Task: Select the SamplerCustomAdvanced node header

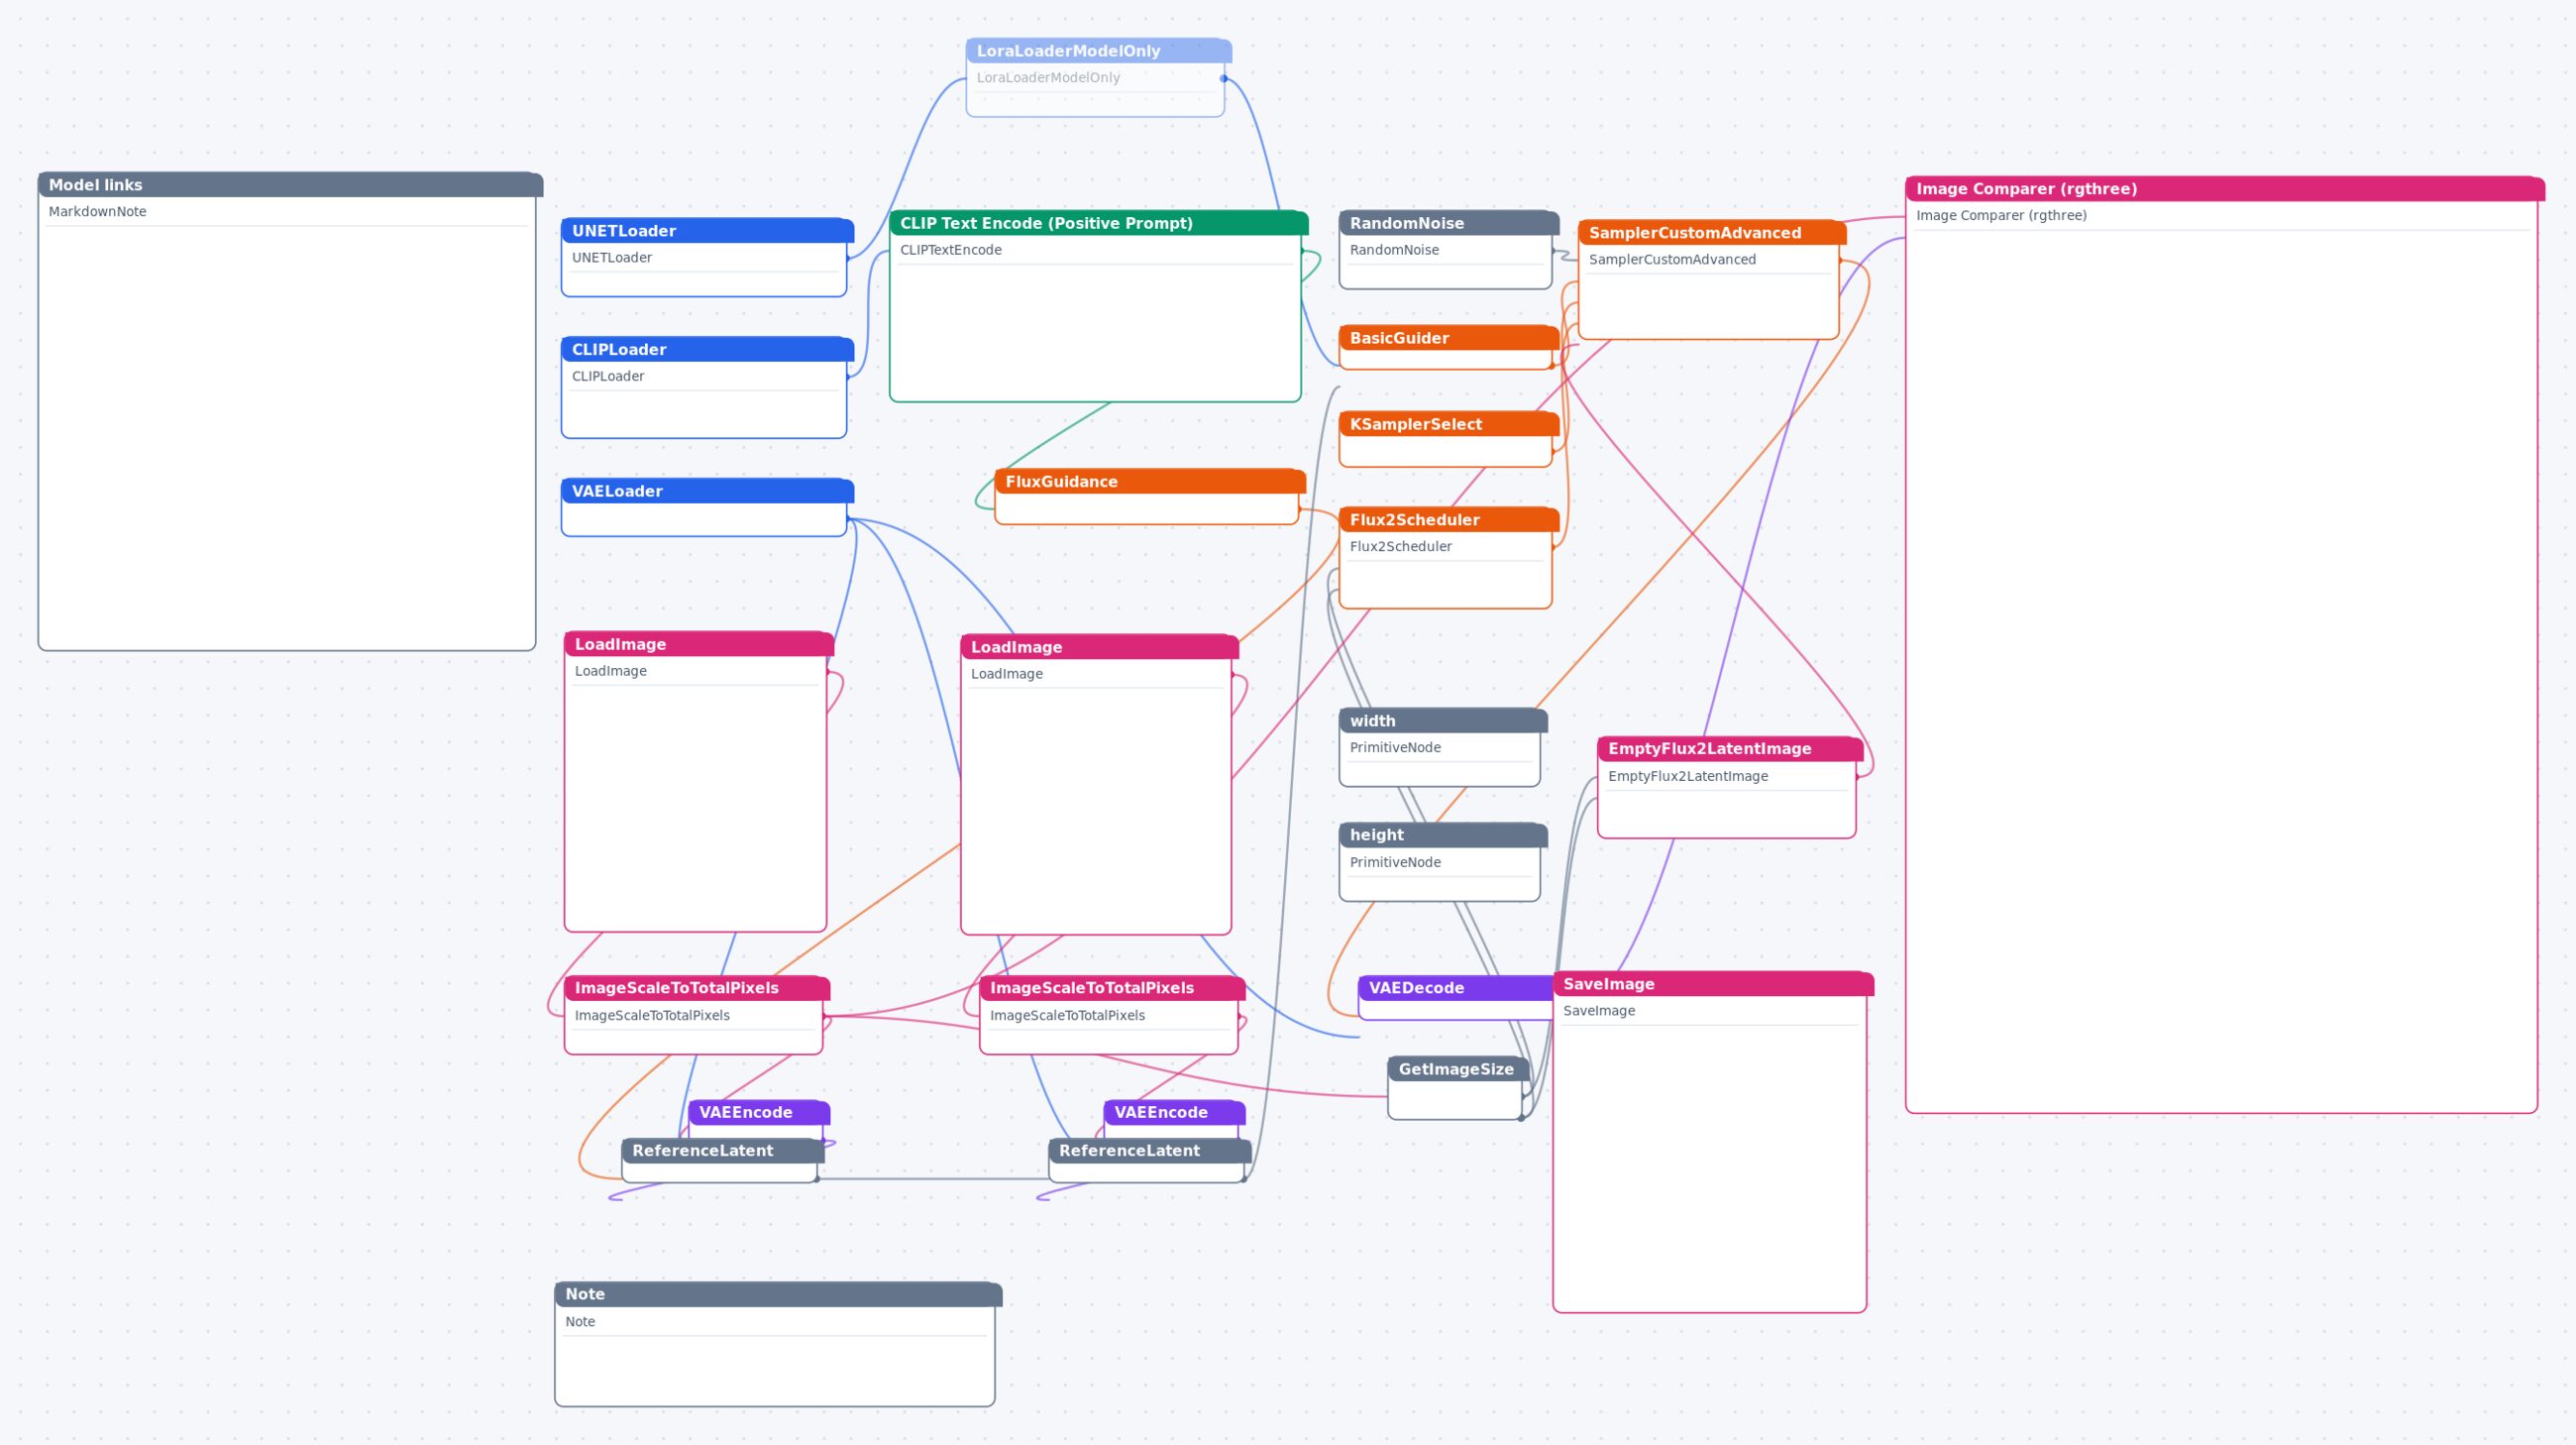Action: pyautogui.click(x=1712, y=233)
